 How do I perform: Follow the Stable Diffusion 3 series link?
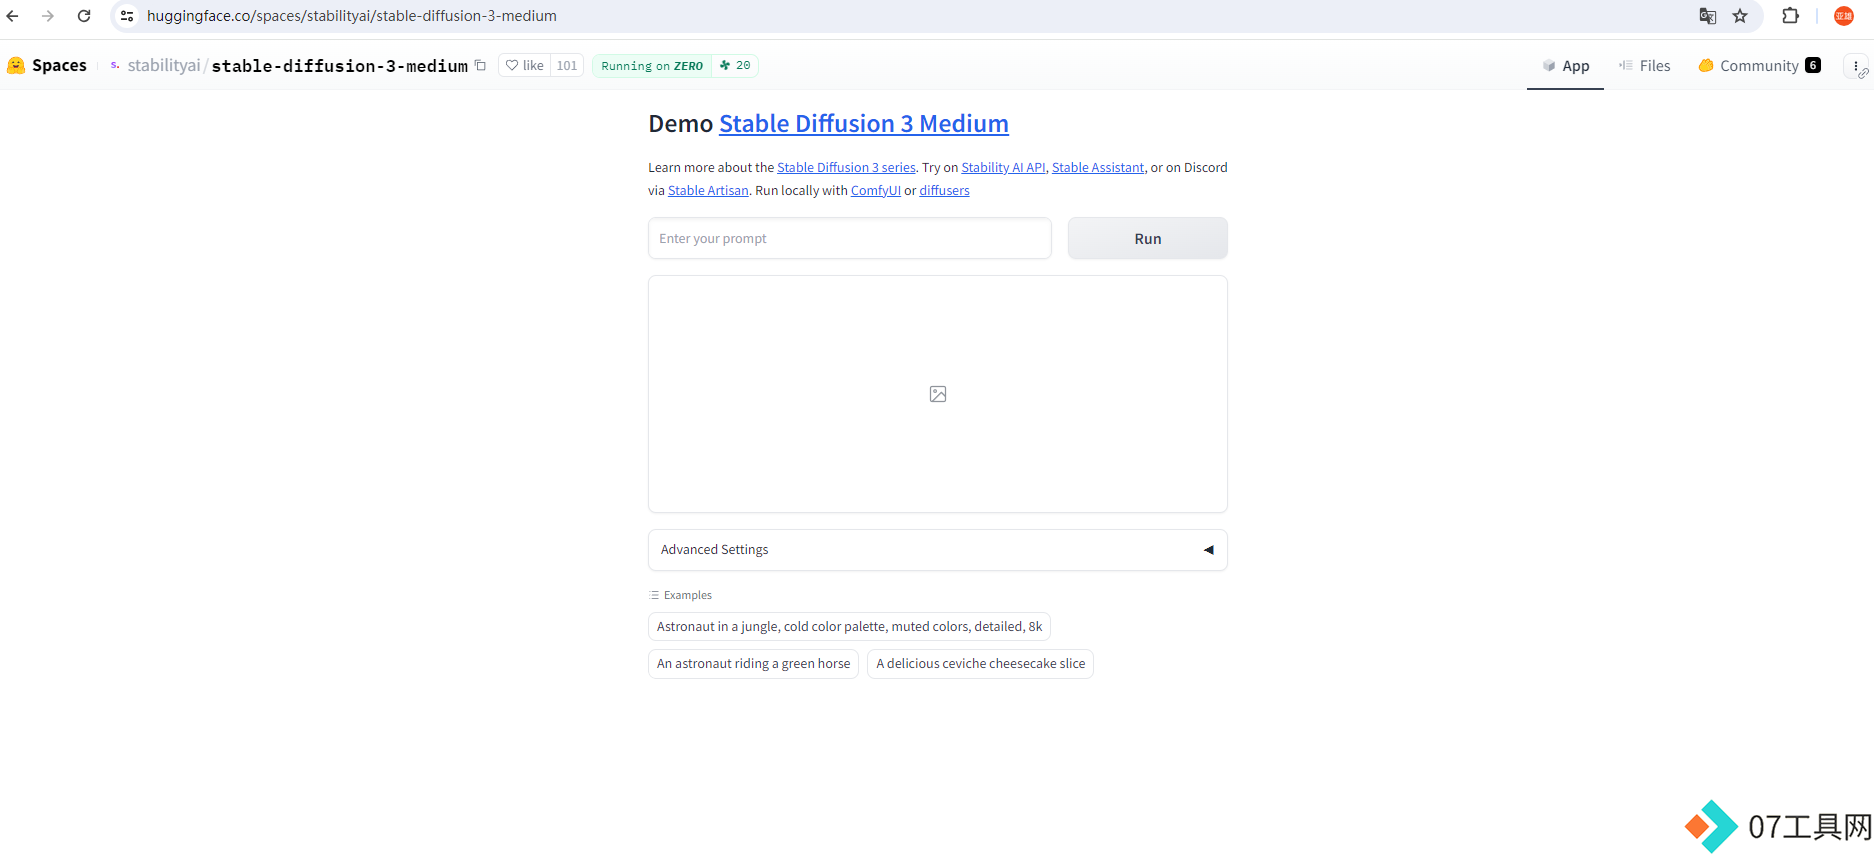coord(846,168)
